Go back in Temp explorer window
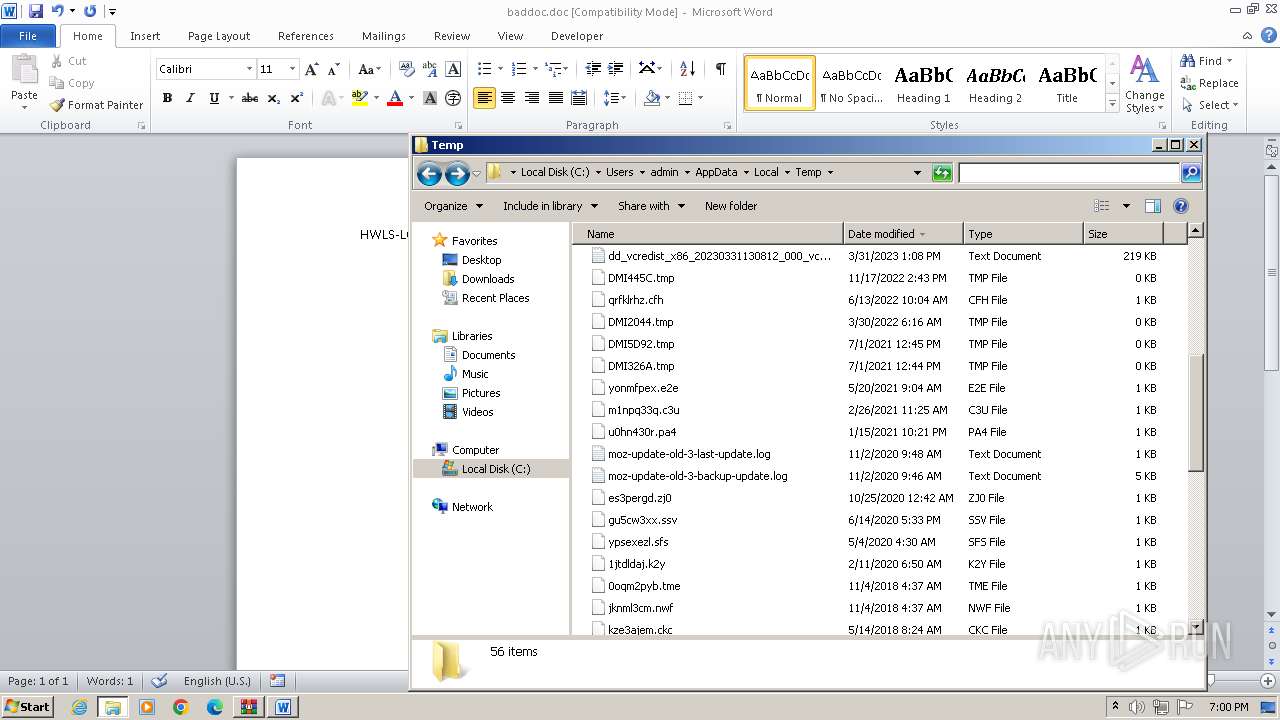This screenshot has height=720, width=1280. [429, 173]
